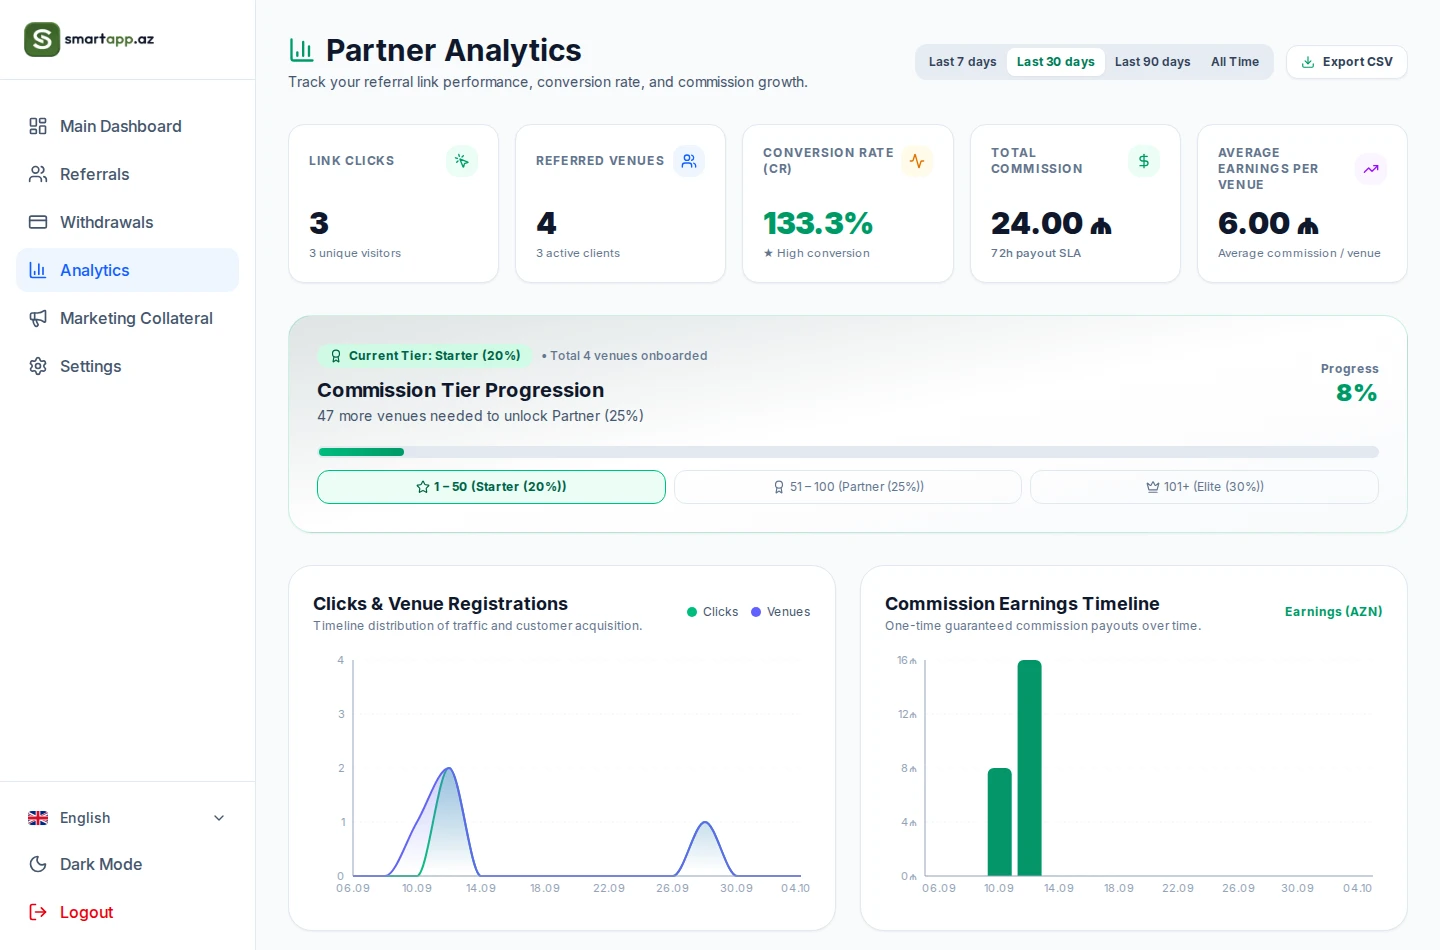Click the UK flag language icon
Image resolution: width=1440 pixels, height=950 pixels.
38,818
